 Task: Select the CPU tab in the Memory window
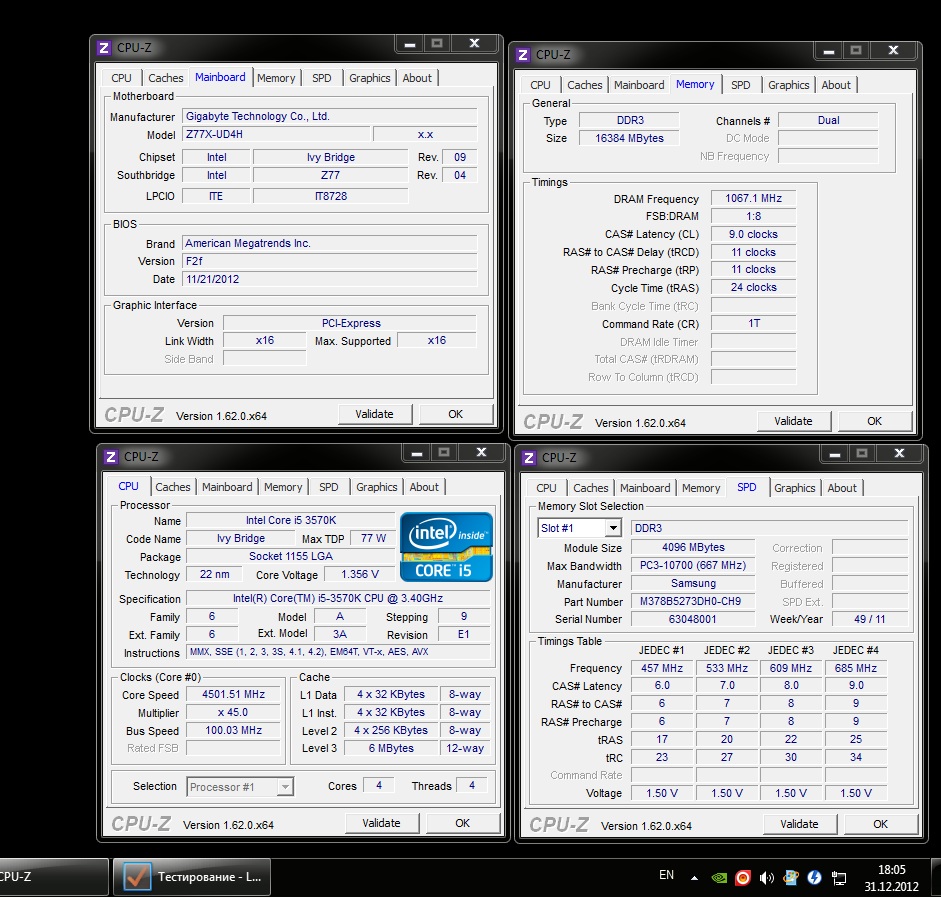[540, 85]
